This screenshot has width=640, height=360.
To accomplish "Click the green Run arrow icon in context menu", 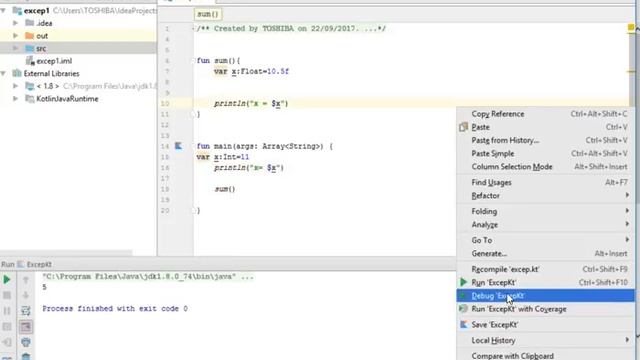I will point(463,282).
